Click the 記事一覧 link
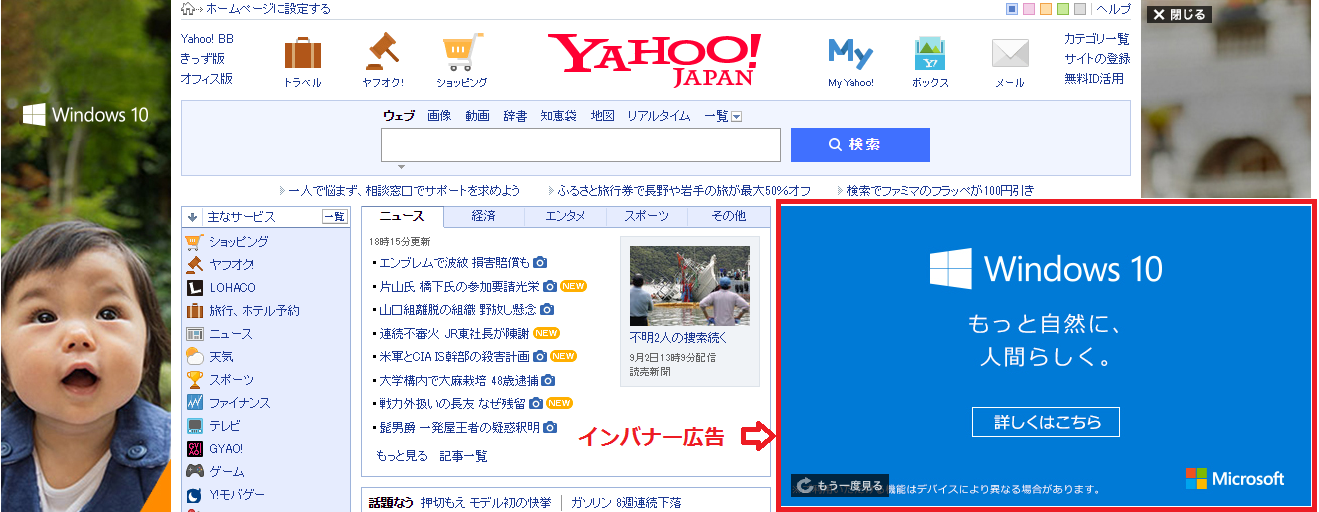Screen dimensions: 1319x512 (x=463, y=456)
